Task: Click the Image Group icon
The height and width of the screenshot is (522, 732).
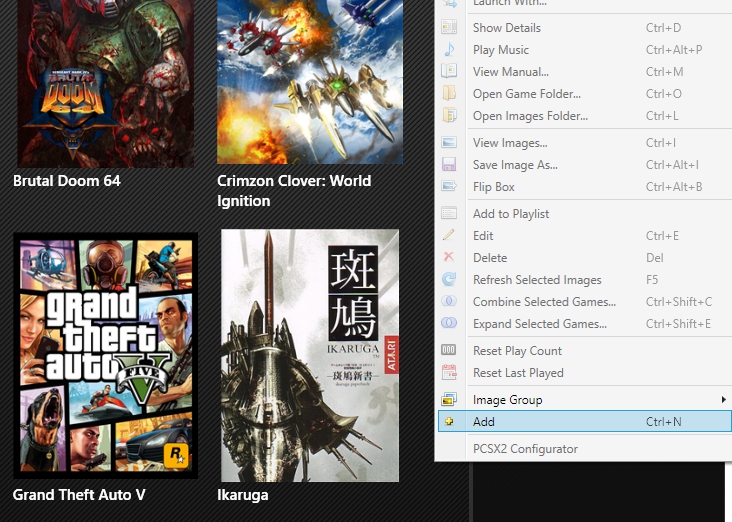Action: (449, 399)
